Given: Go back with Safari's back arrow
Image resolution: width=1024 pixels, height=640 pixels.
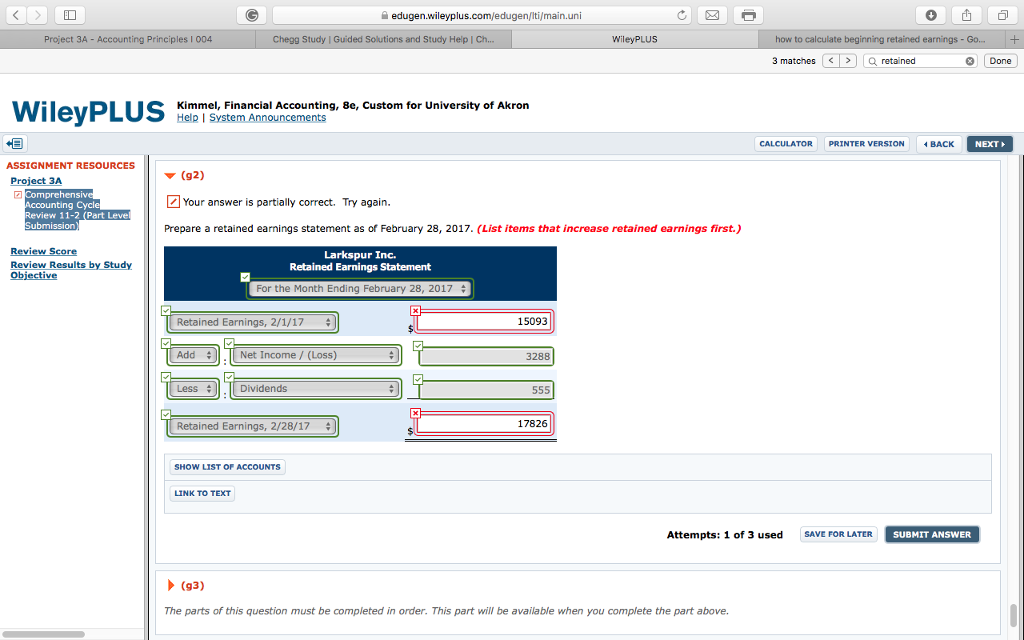Looking at the screenshot, I should coord(16,15).
